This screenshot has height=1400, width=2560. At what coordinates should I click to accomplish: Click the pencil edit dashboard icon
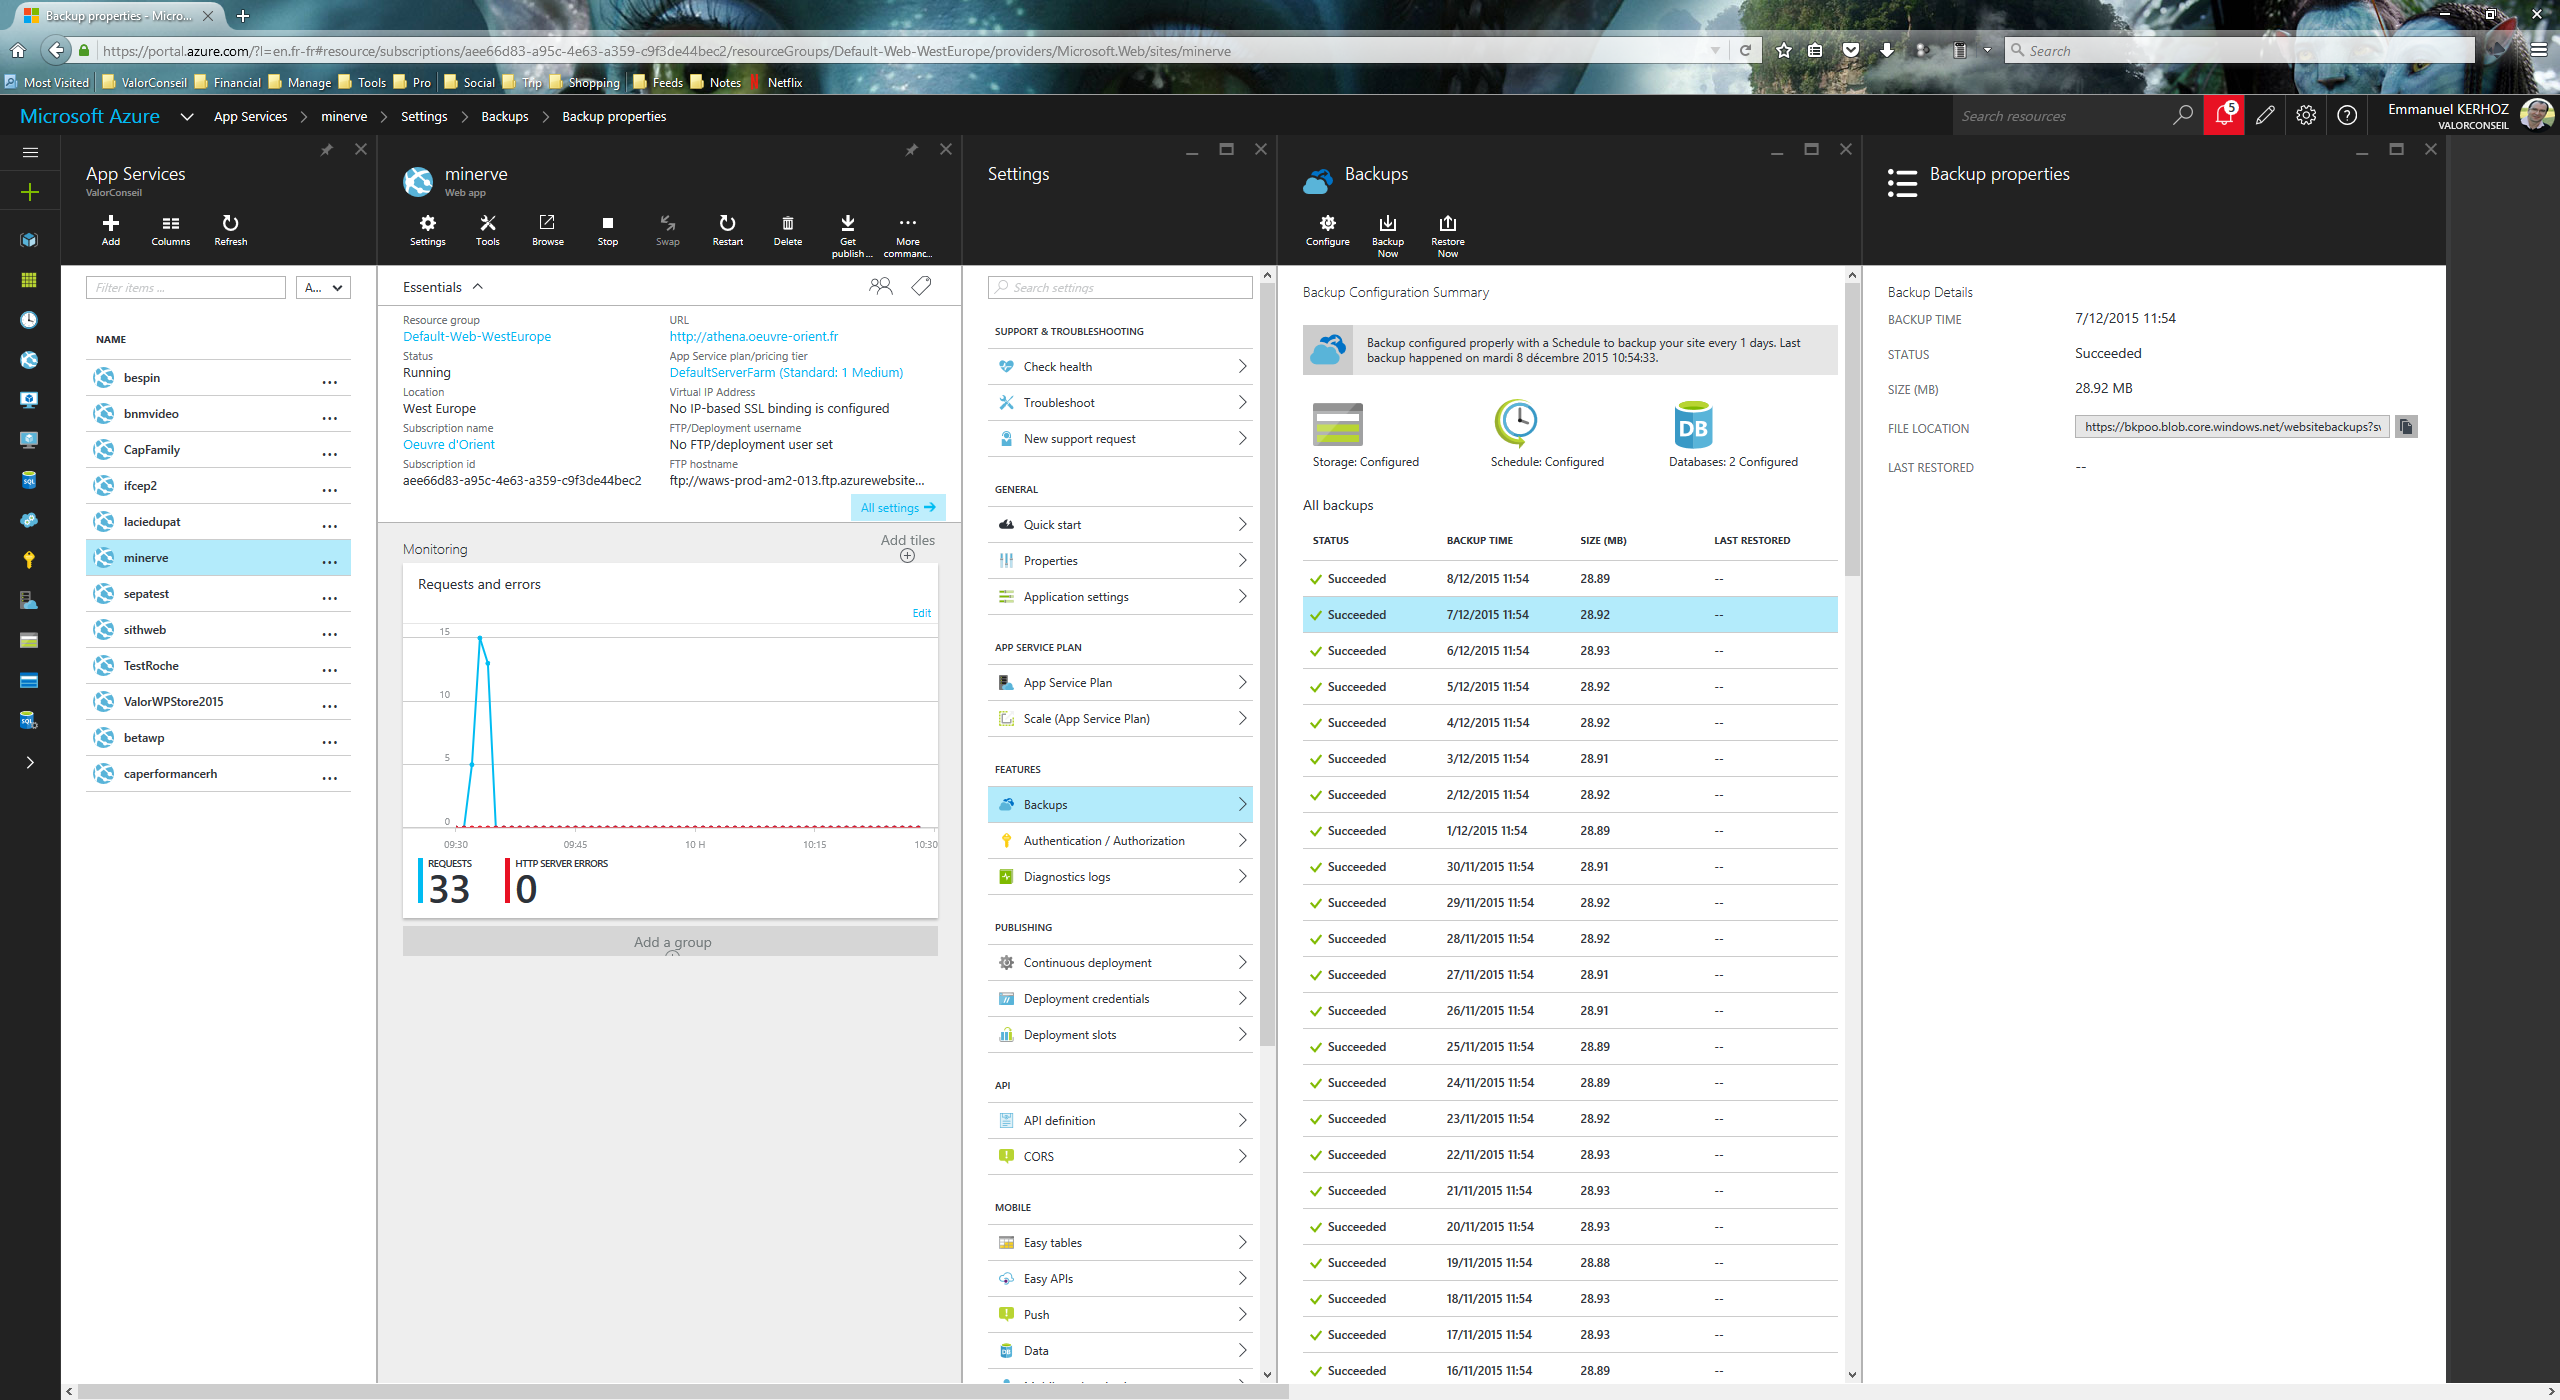pos(2265,116)
